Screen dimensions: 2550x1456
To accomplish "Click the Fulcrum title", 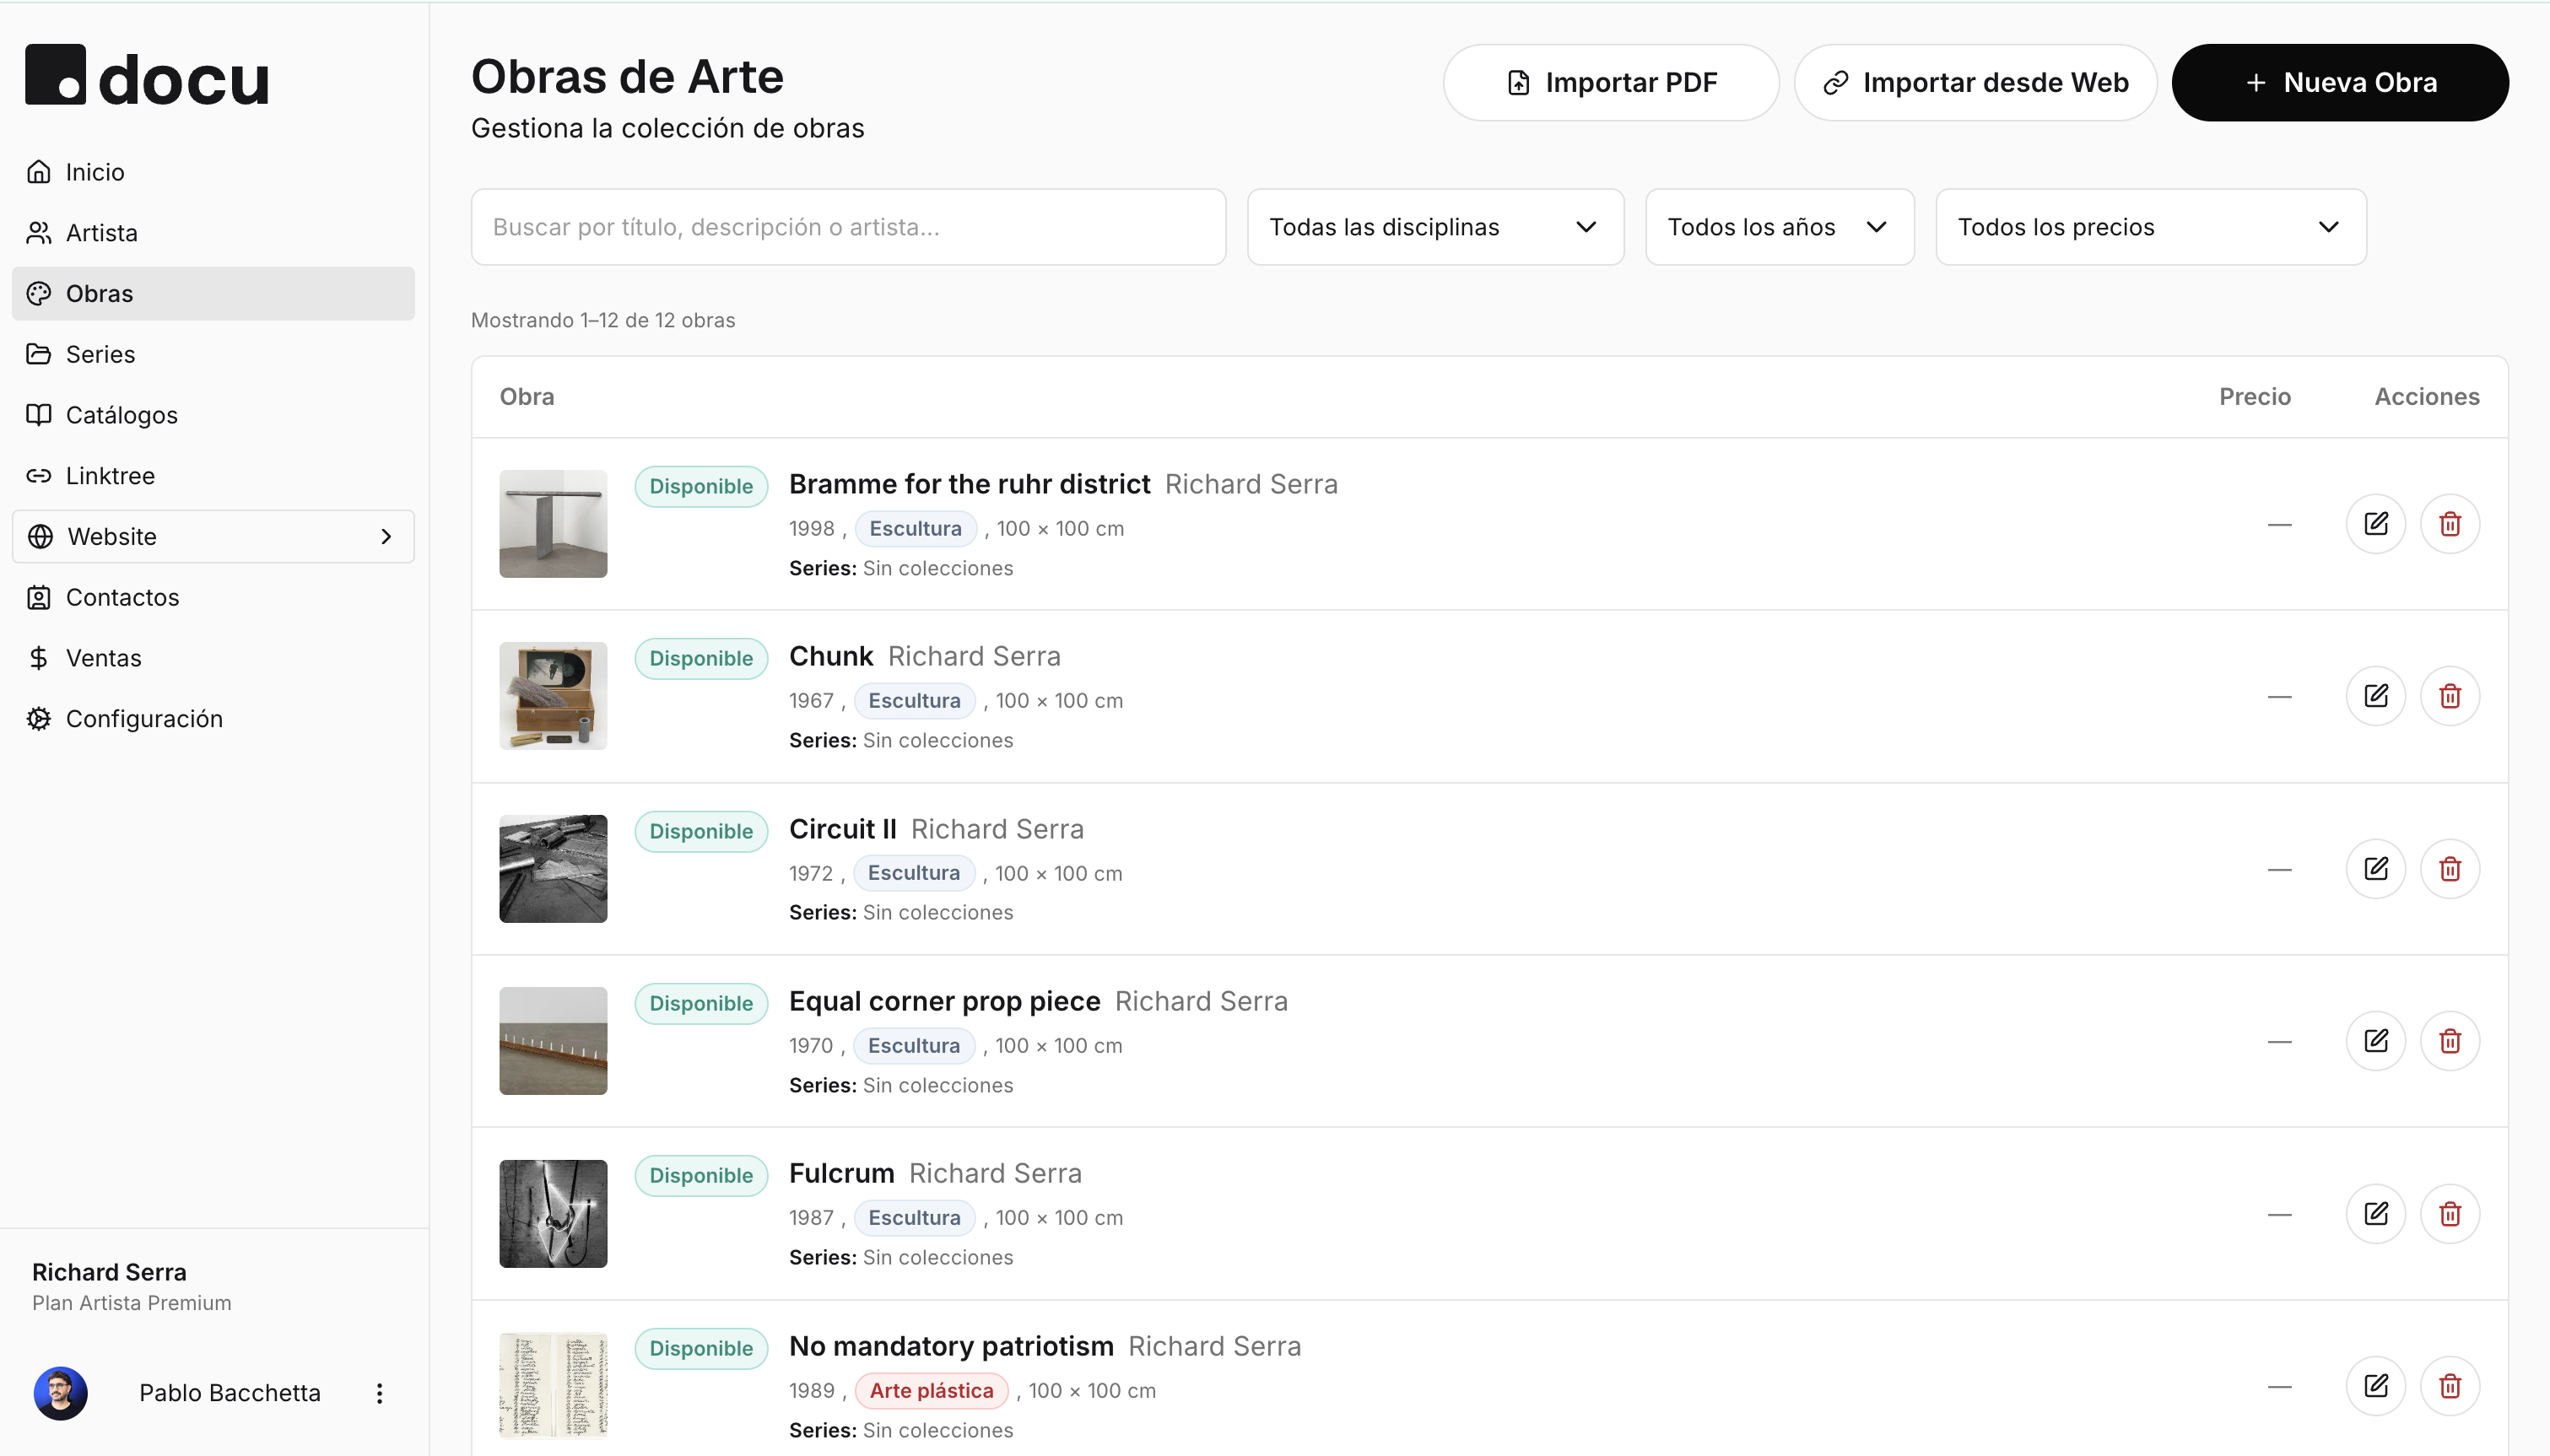I will click(x=841, y=1173).
